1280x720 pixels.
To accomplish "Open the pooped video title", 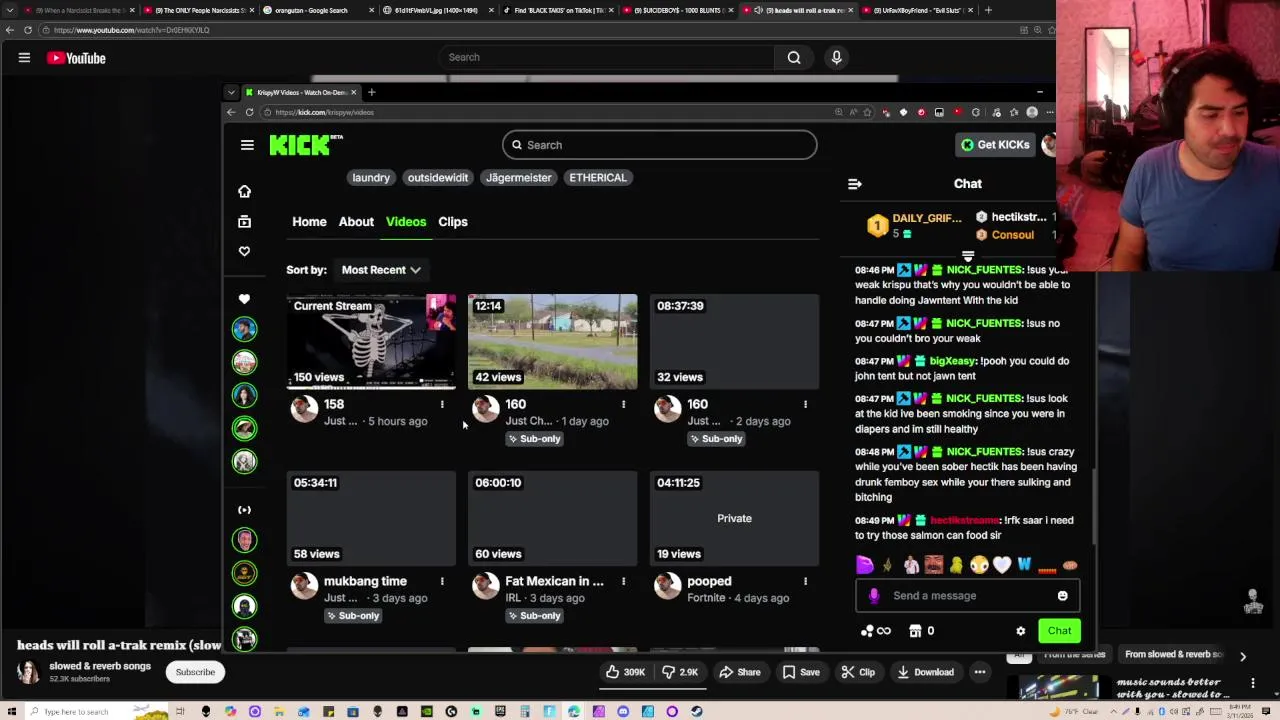I will (709, 581).
